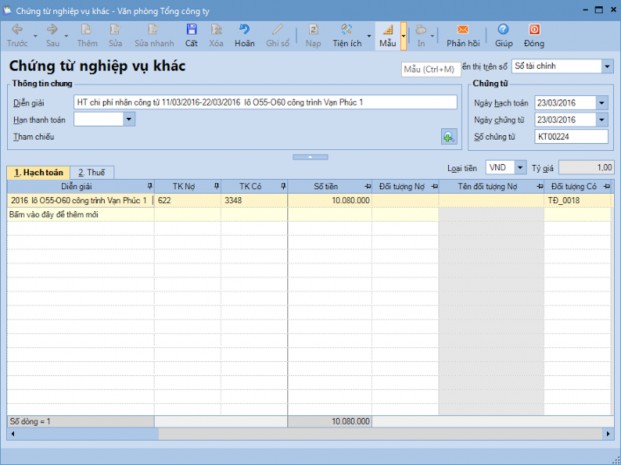This screenshot has height=465, width=621.
Task: Open the Phản hồi feedback icon
Action: (462, 30)
